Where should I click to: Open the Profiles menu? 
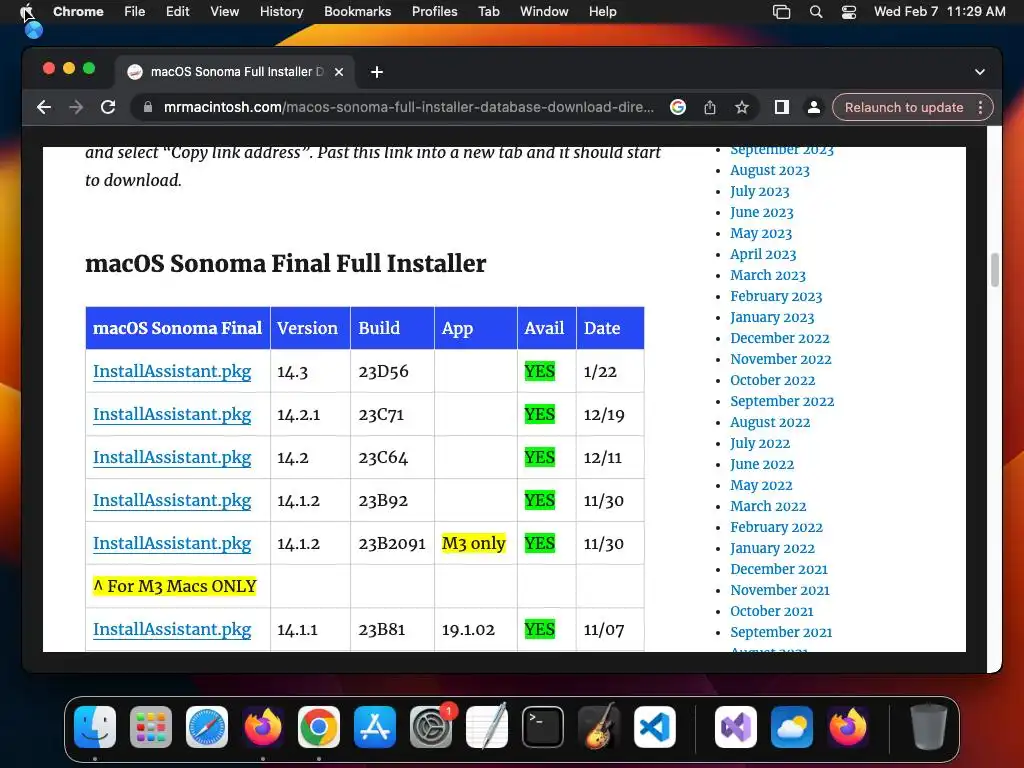coord(434,12)
